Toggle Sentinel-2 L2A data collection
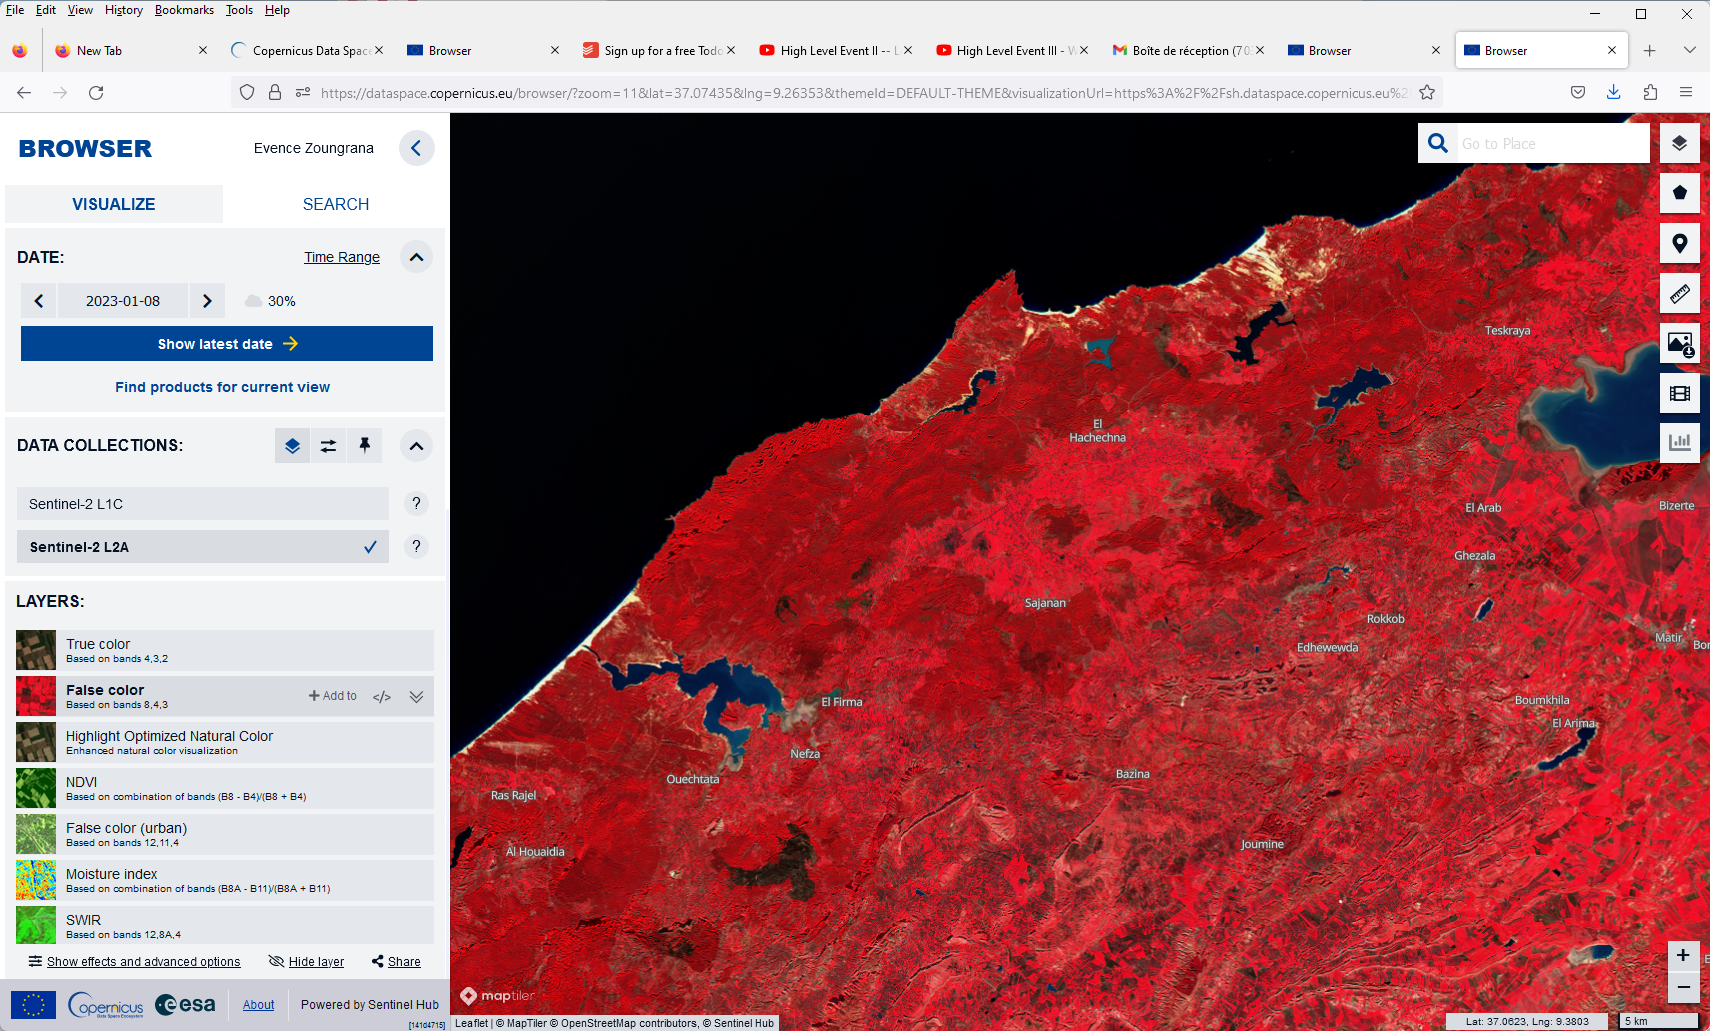 [203, 547]
